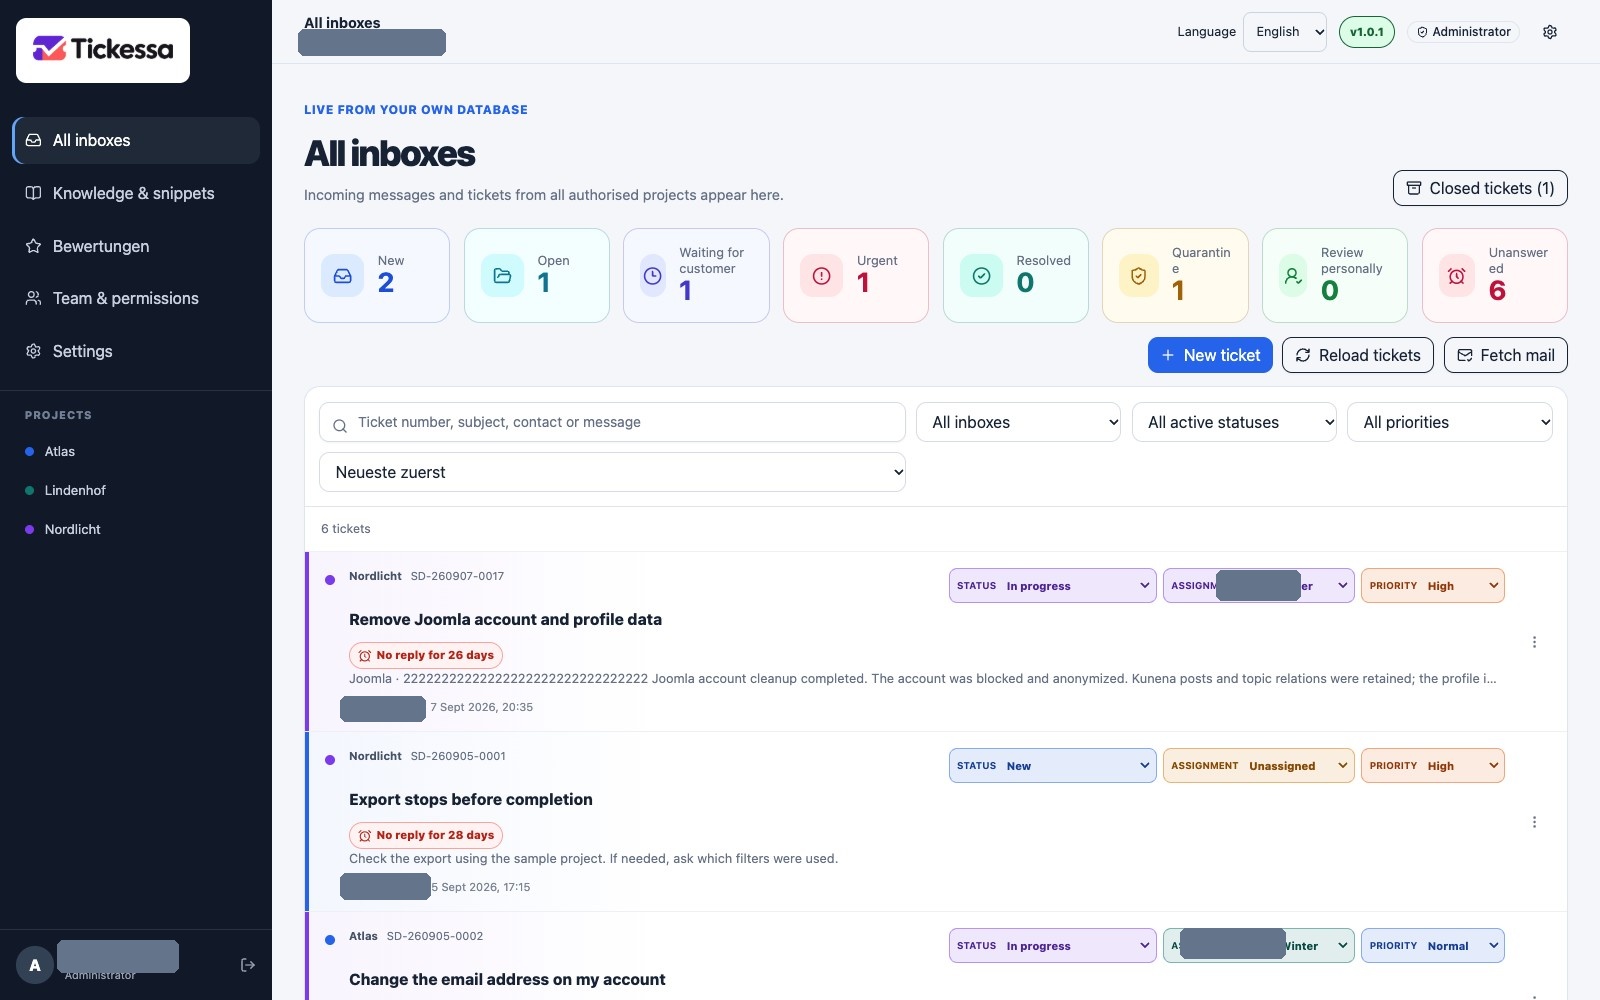Image resolution: width=1600 pixels, height=1000 pixels.
Task: Click Fetch mail button
Action: point(1506,355)
